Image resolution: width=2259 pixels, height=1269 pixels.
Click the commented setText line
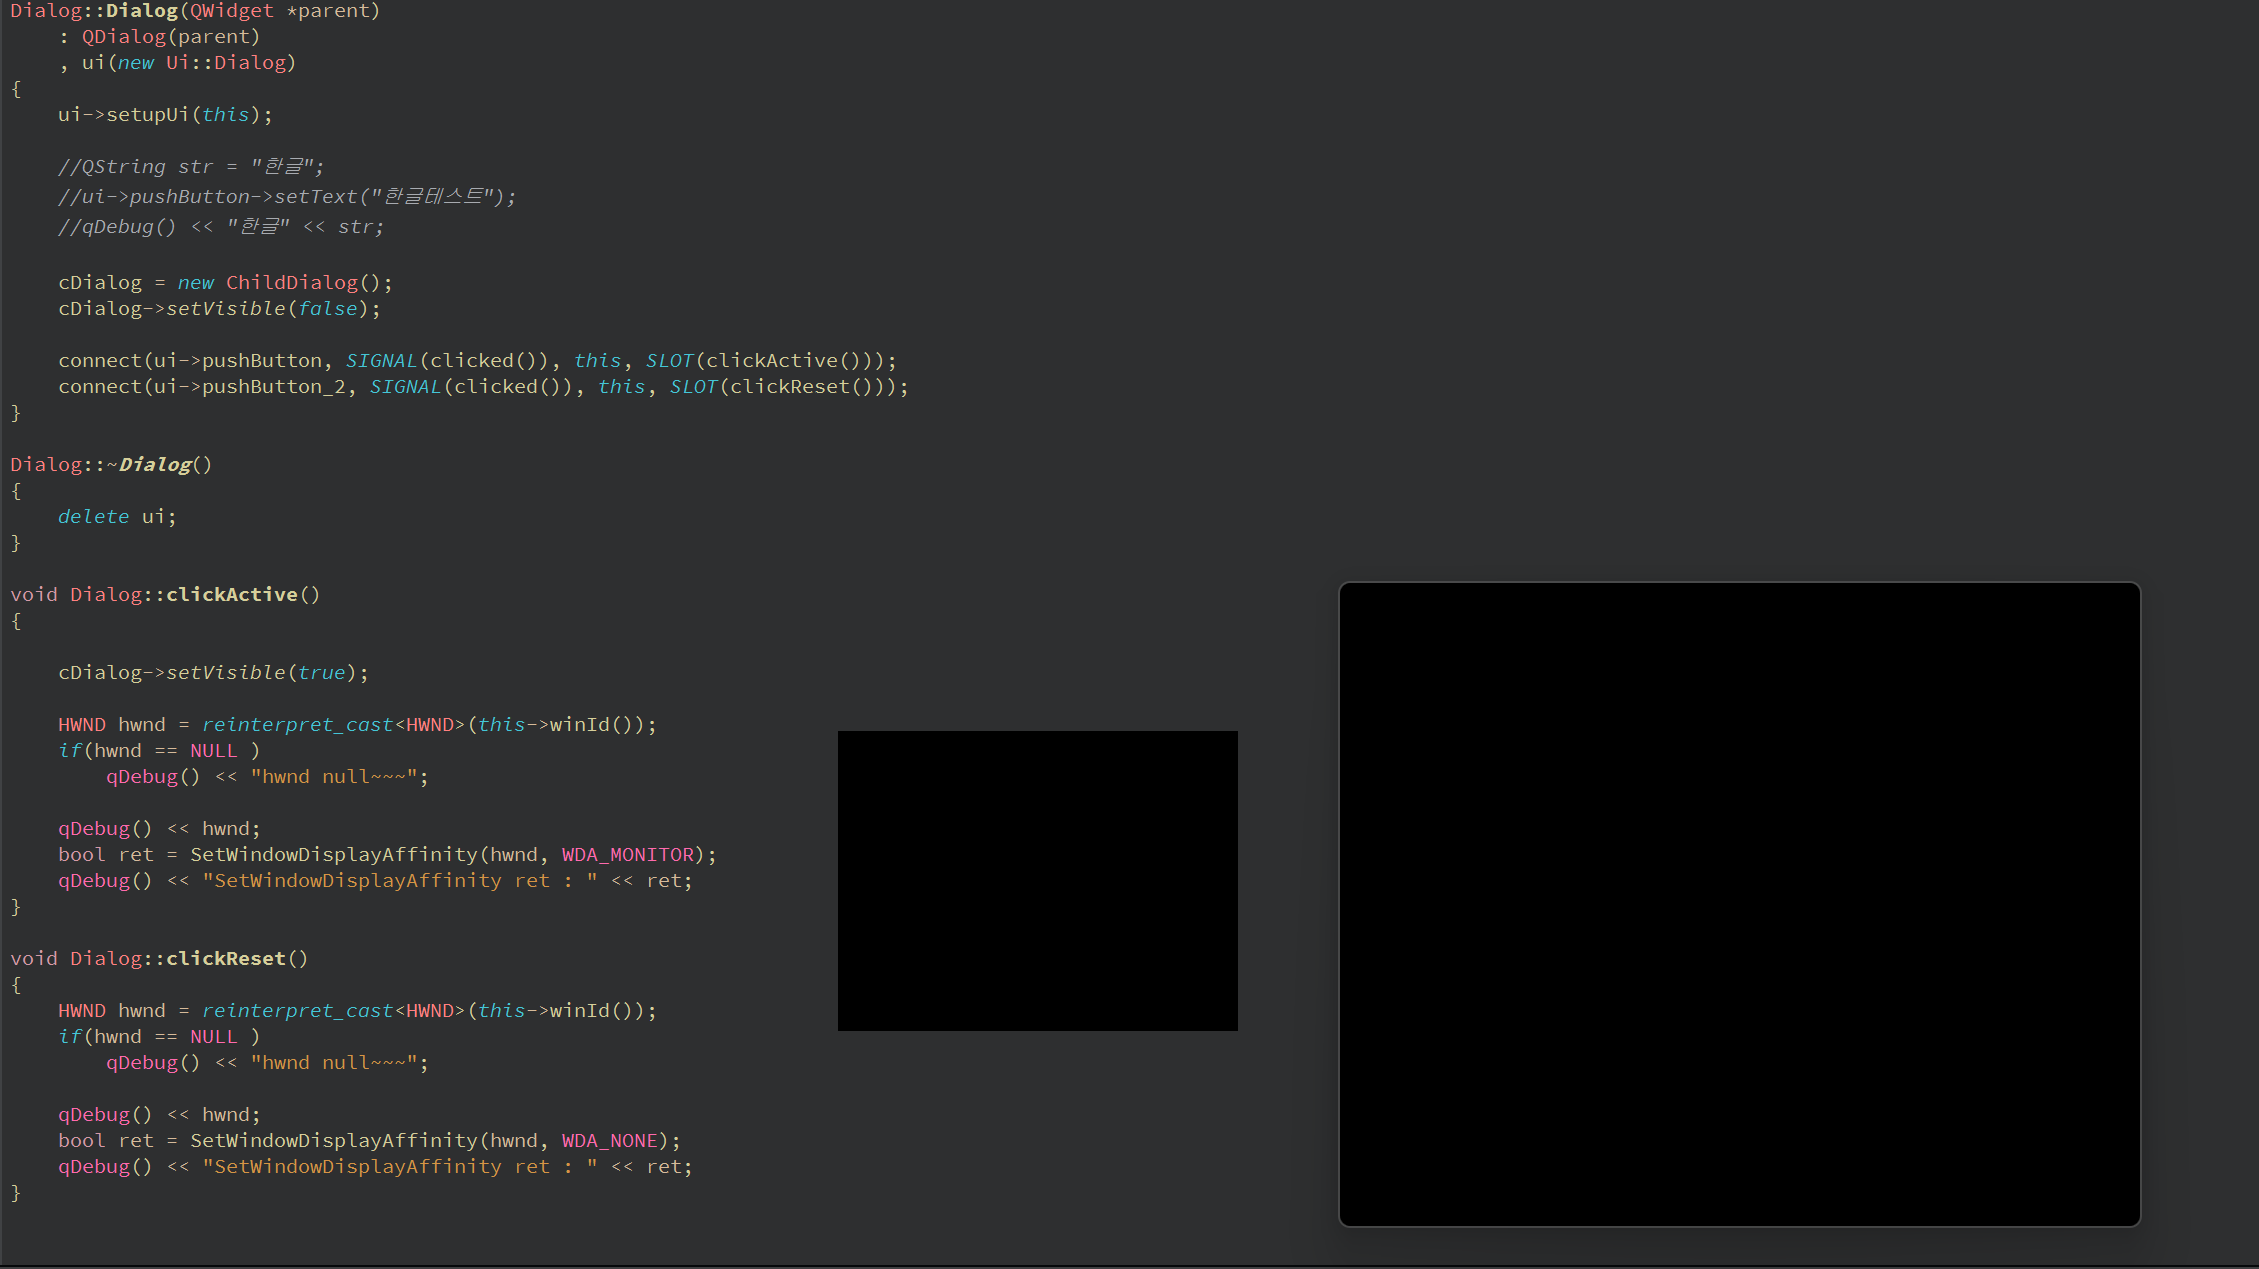(286, 197)
